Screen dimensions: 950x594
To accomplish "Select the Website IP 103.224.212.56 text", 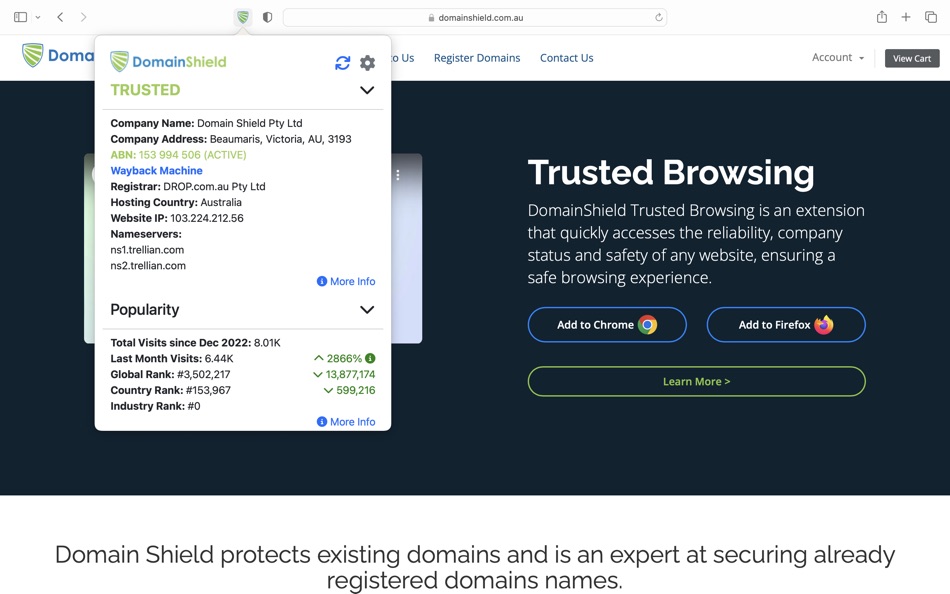I will tap(177, 218).
